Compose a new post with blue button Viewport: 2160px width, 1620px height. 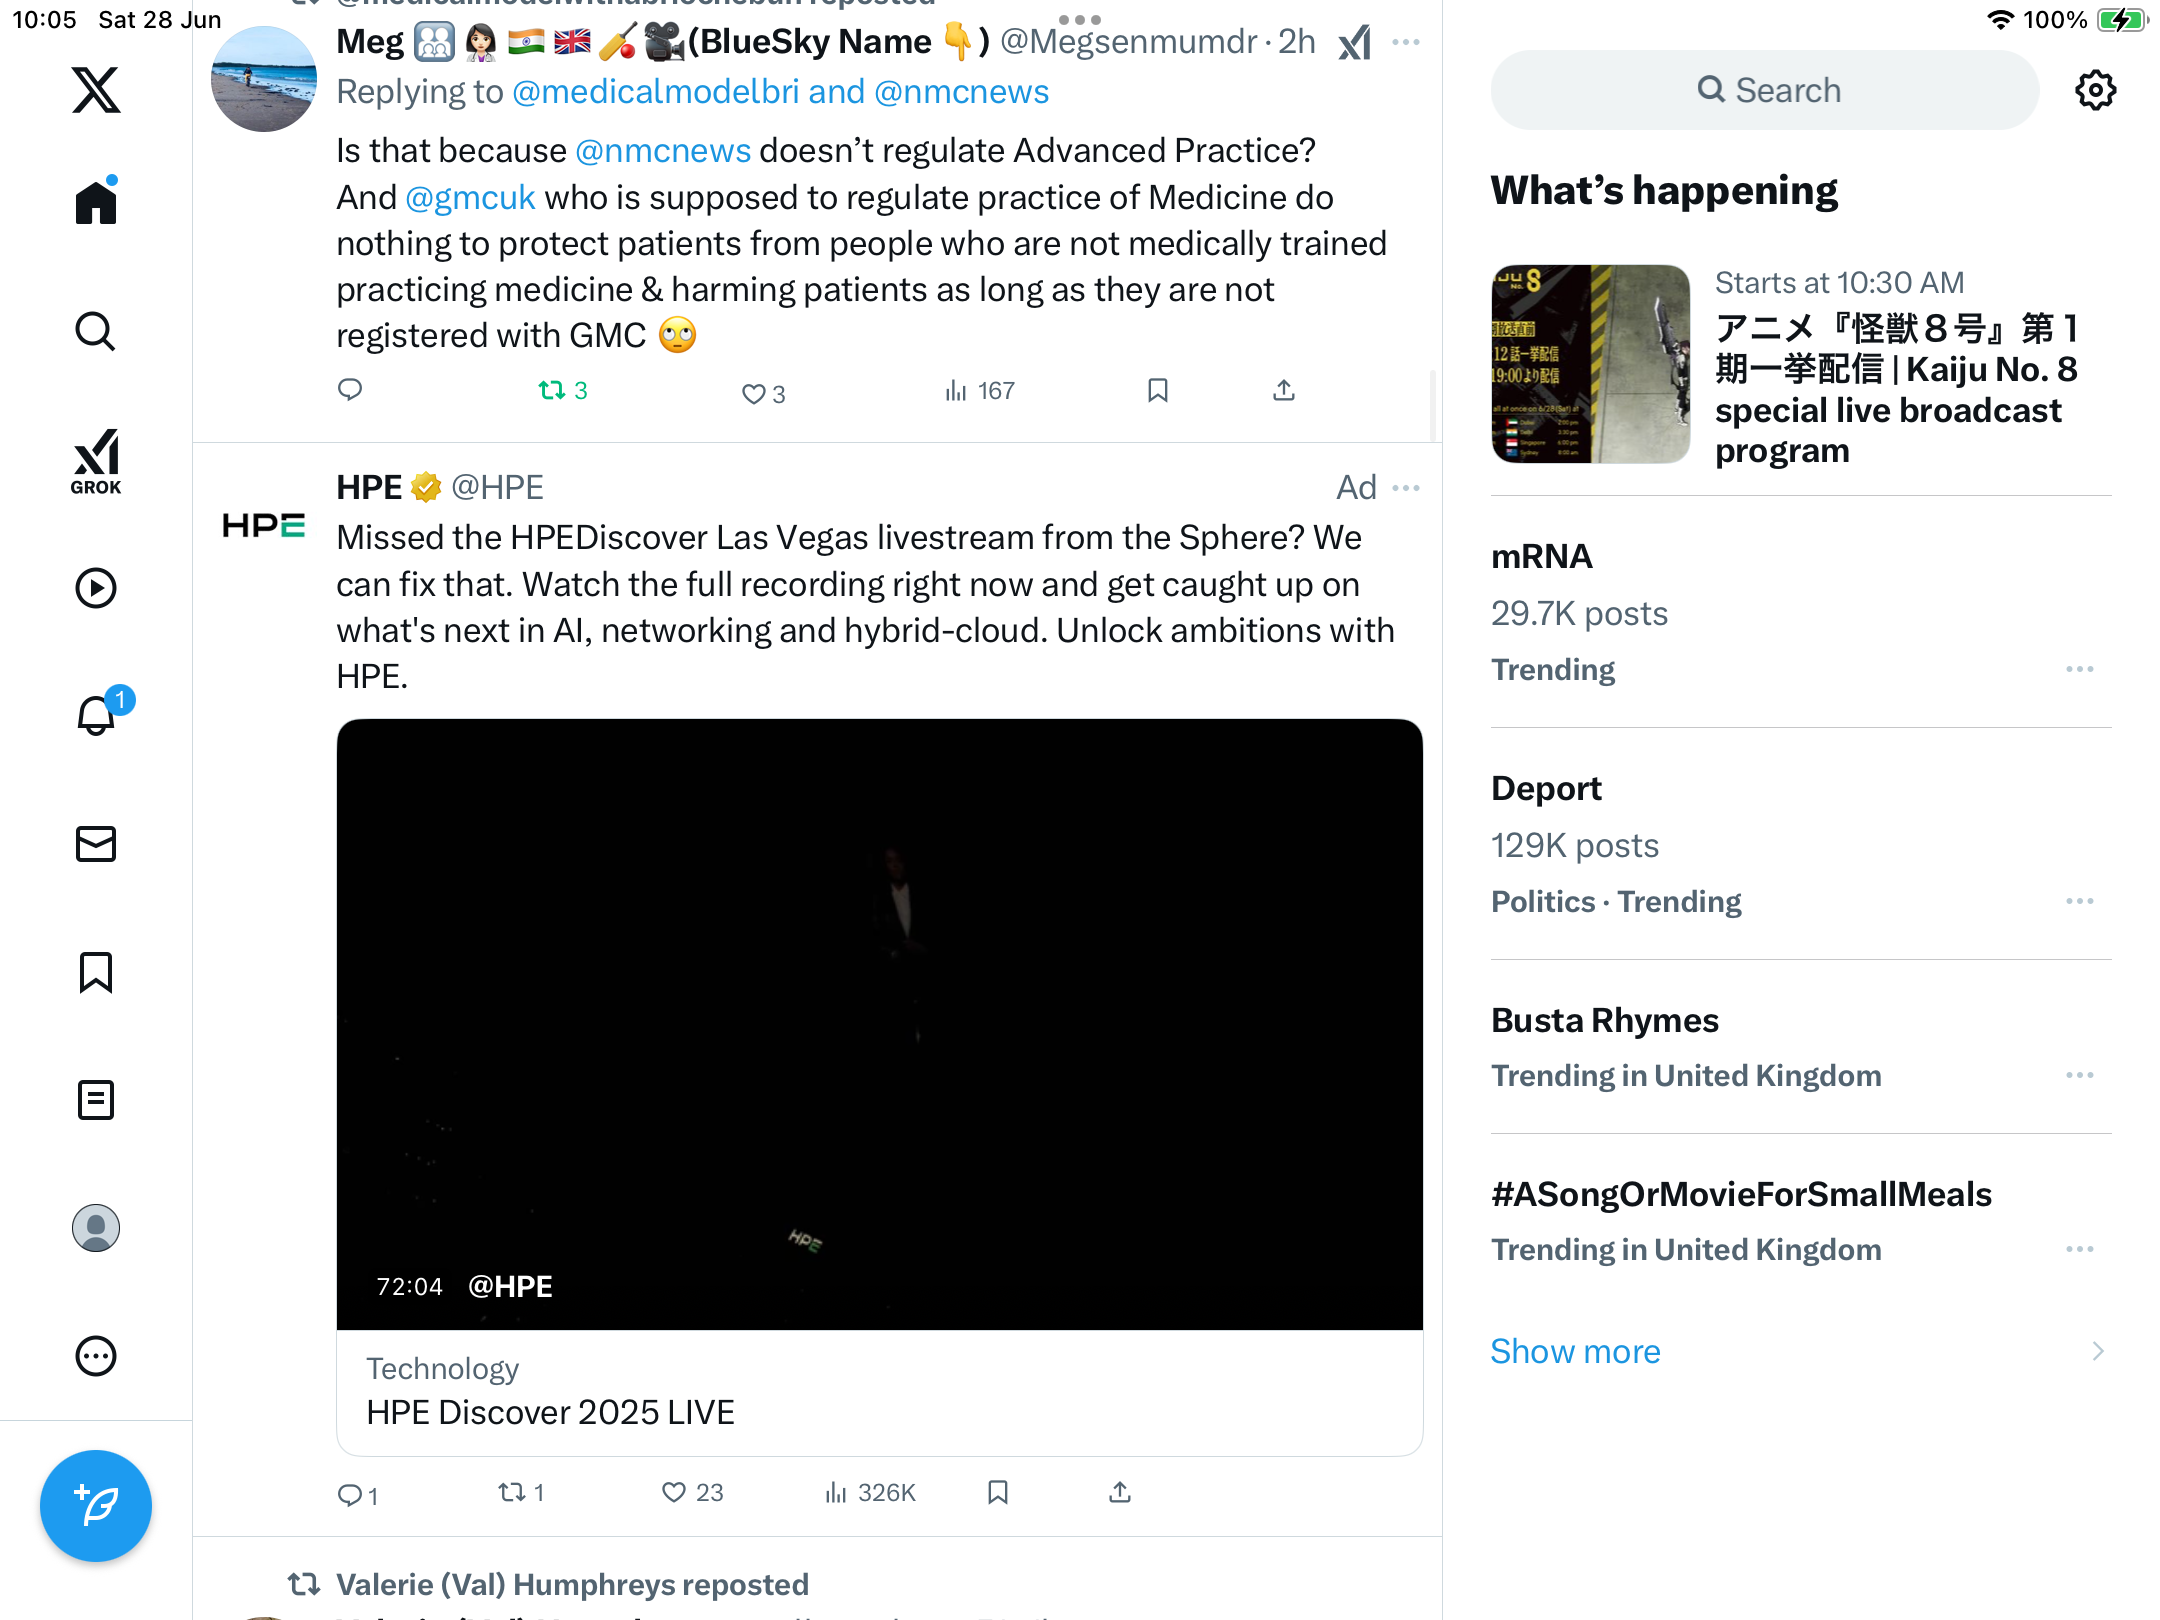pyautogui.click(x=96, y=1505)
